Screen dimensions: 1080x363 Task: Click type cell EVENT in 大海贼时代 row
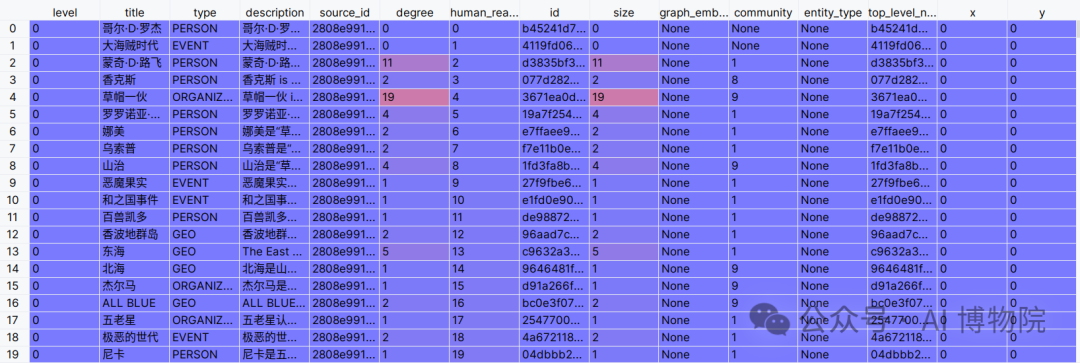(x=205, y=45)
